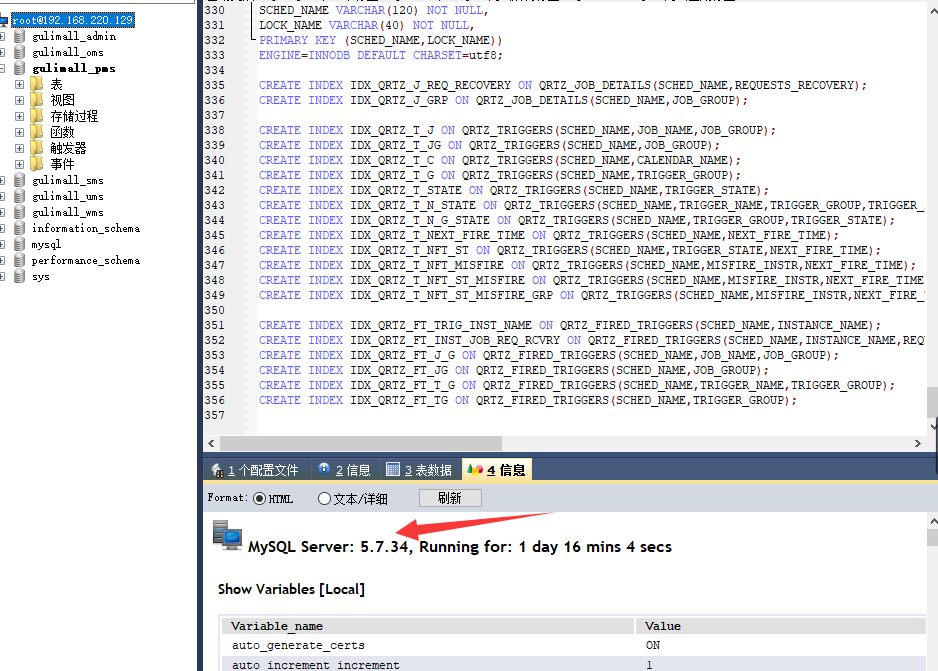Select the gulimall_pms database label
The height and width of the screenshot is (671, 938).
[74, 68]
